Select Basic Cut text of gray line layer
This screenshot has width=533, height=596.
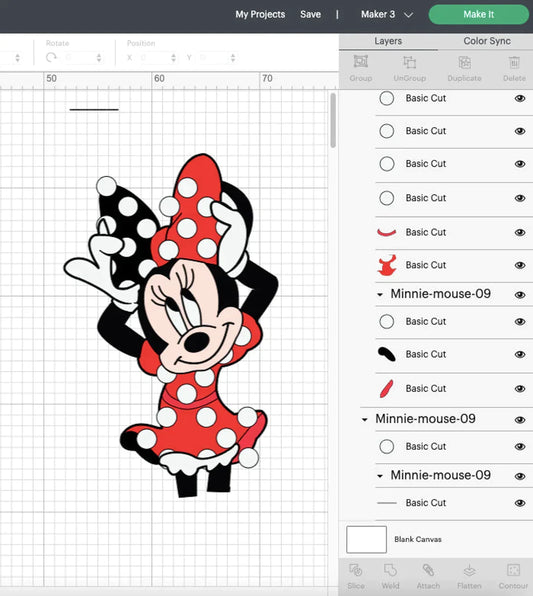click(x=425, y=502)
